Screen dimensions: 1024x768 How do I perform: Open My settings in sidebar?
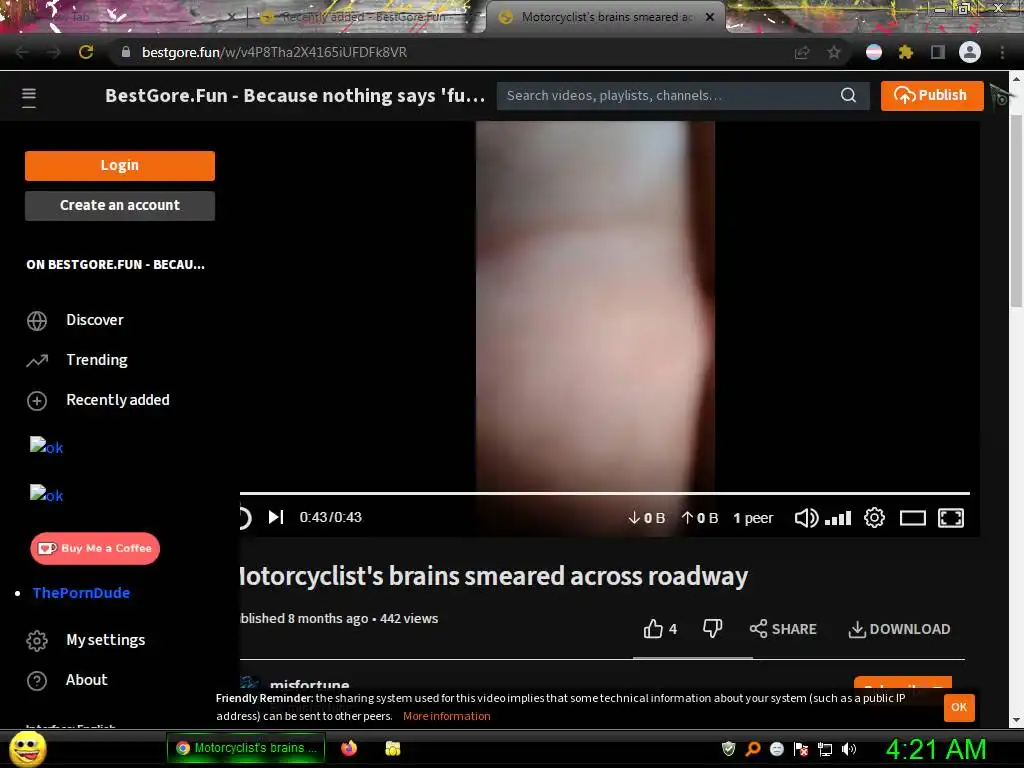pyautogui.click(x=105, y=640)
